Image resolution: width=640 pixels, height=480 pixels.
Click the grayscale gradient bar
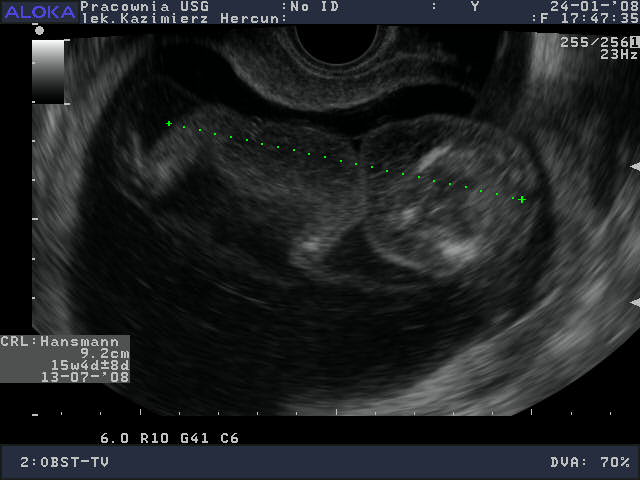pos(48,72)
